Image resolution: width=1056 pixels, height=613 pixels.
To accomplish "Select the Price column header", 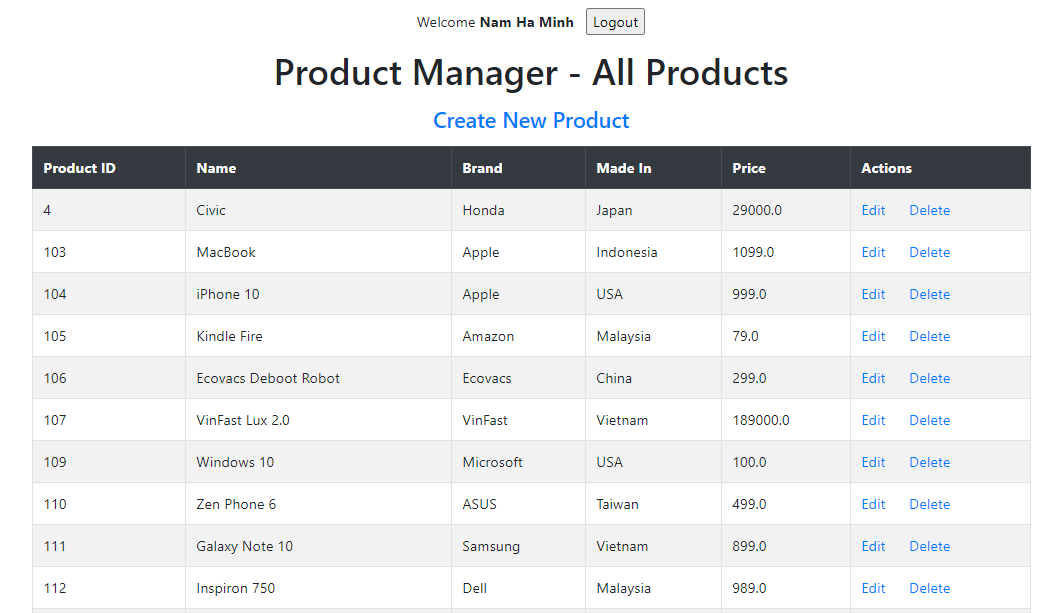I will coord(785,168).
